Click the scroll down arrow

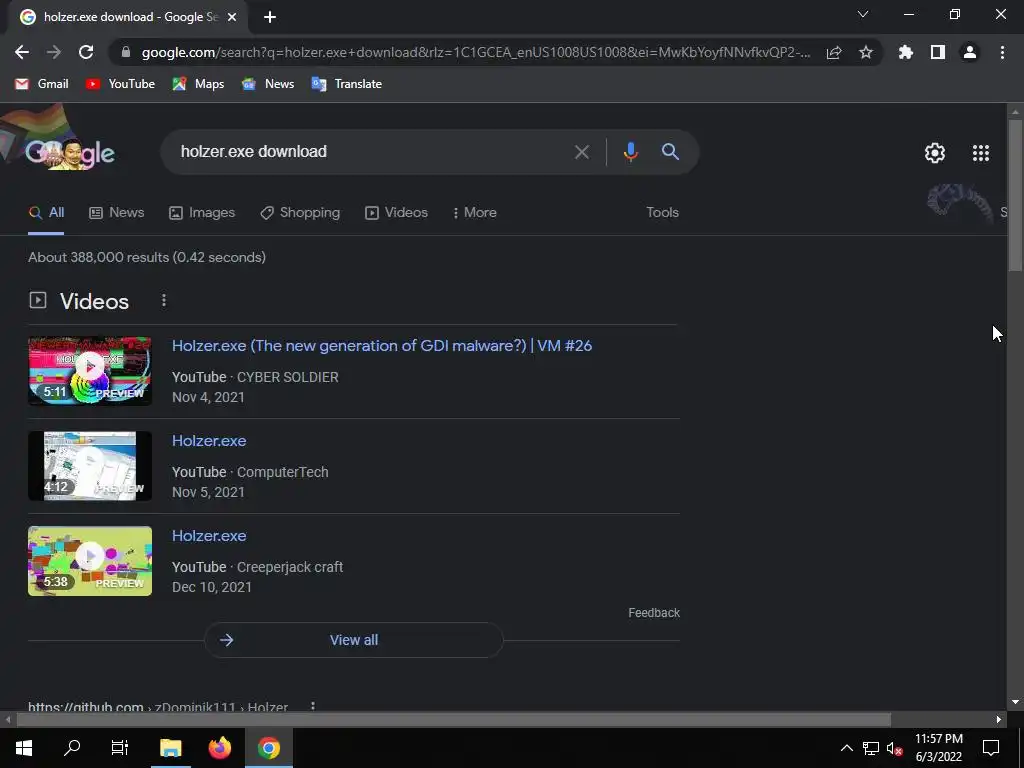(x=1015, y=702)
